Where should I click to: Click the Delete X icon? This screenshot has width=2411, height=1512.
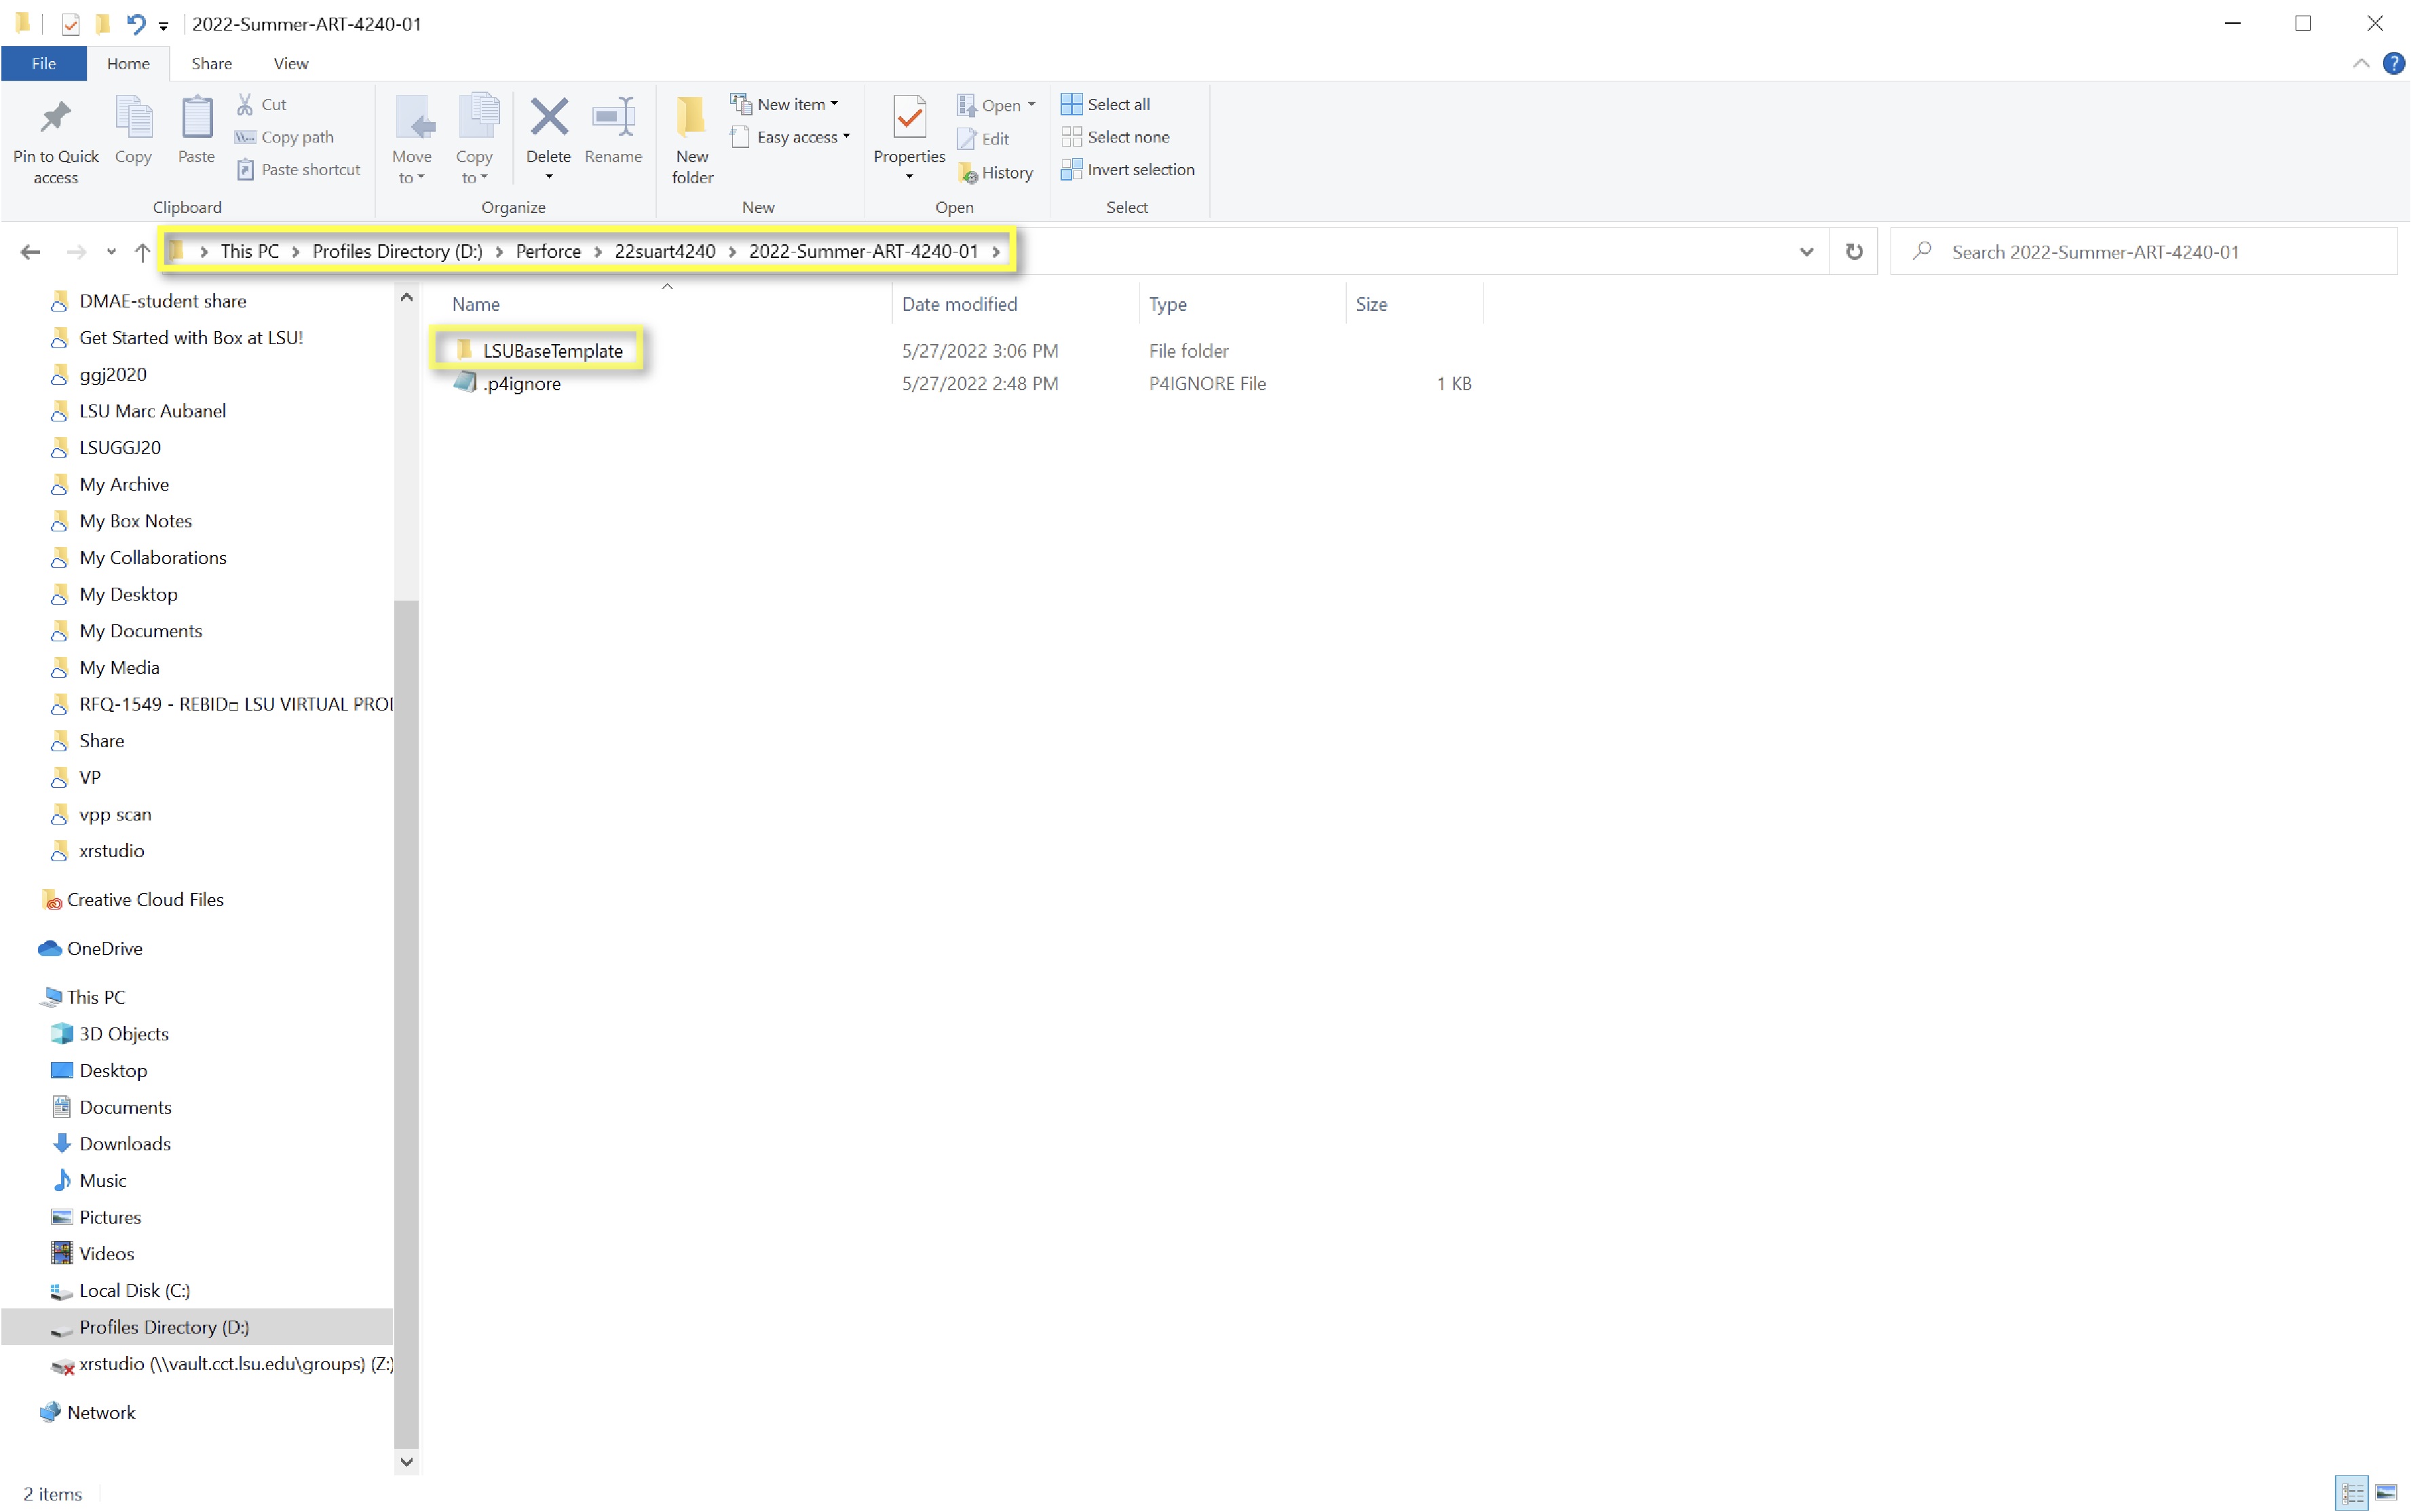[x=549, y=117]
